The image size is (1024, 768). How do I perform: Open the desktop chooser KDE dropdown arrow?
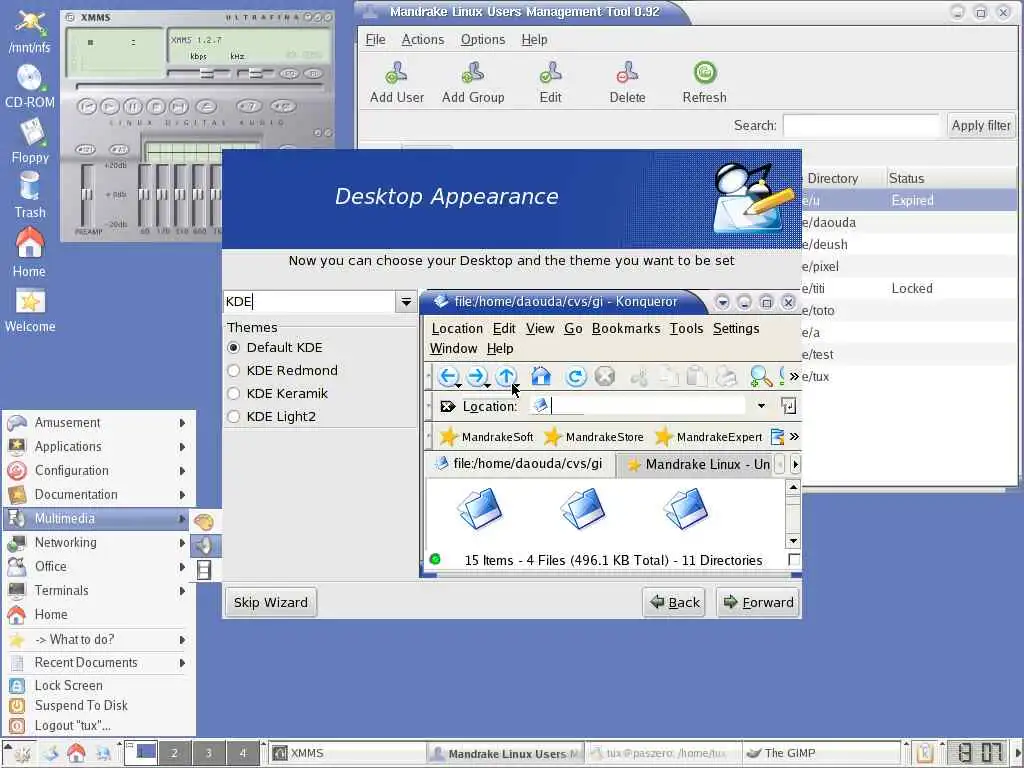[406, 302]
